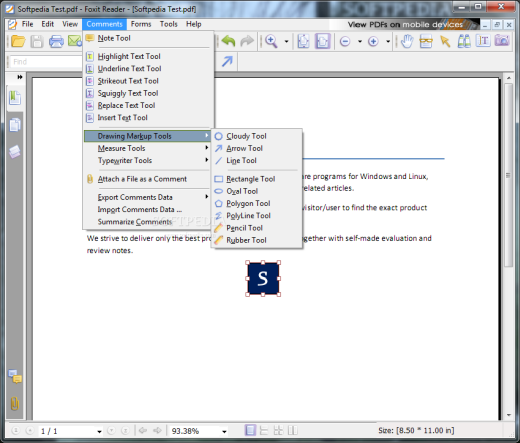Click the binoculars Search icon
The width and height of the screenshot is (520, 443).
[x=464, y=41]
